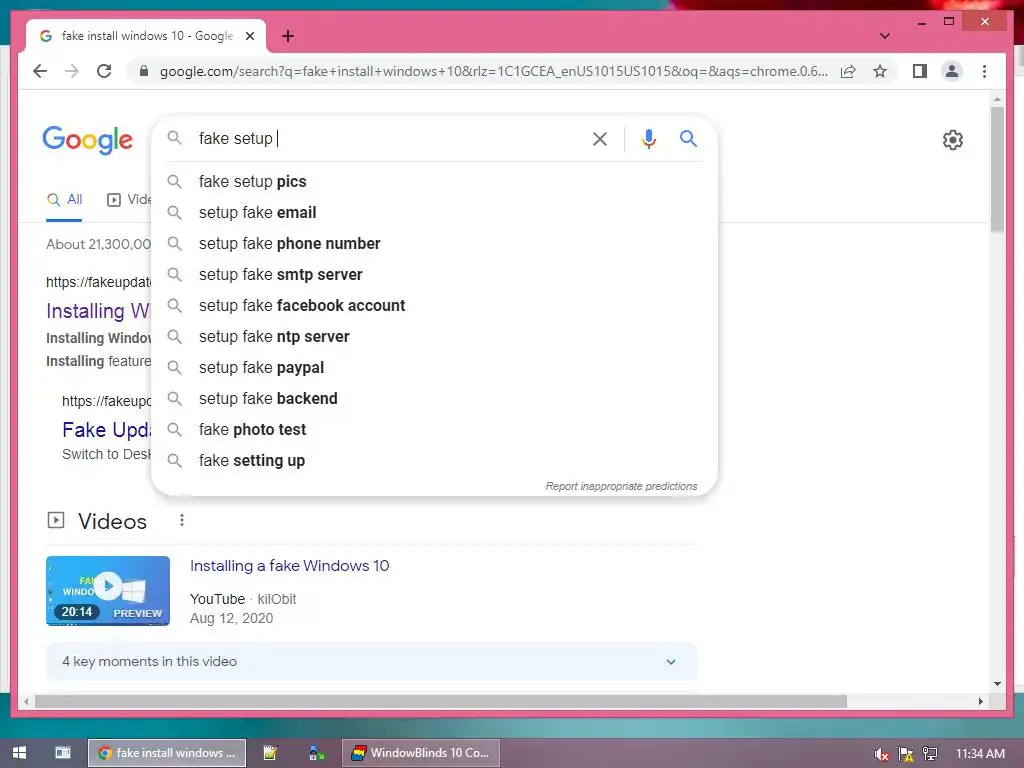Pick the 'fake setting up' suggestion
The image size is (1024, 768).
[x=434, y=460]
